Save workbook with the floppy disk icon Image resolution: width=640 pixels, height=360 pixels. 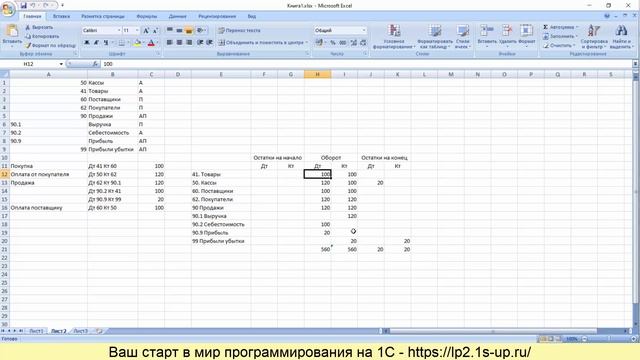click(x=24, y=6)
